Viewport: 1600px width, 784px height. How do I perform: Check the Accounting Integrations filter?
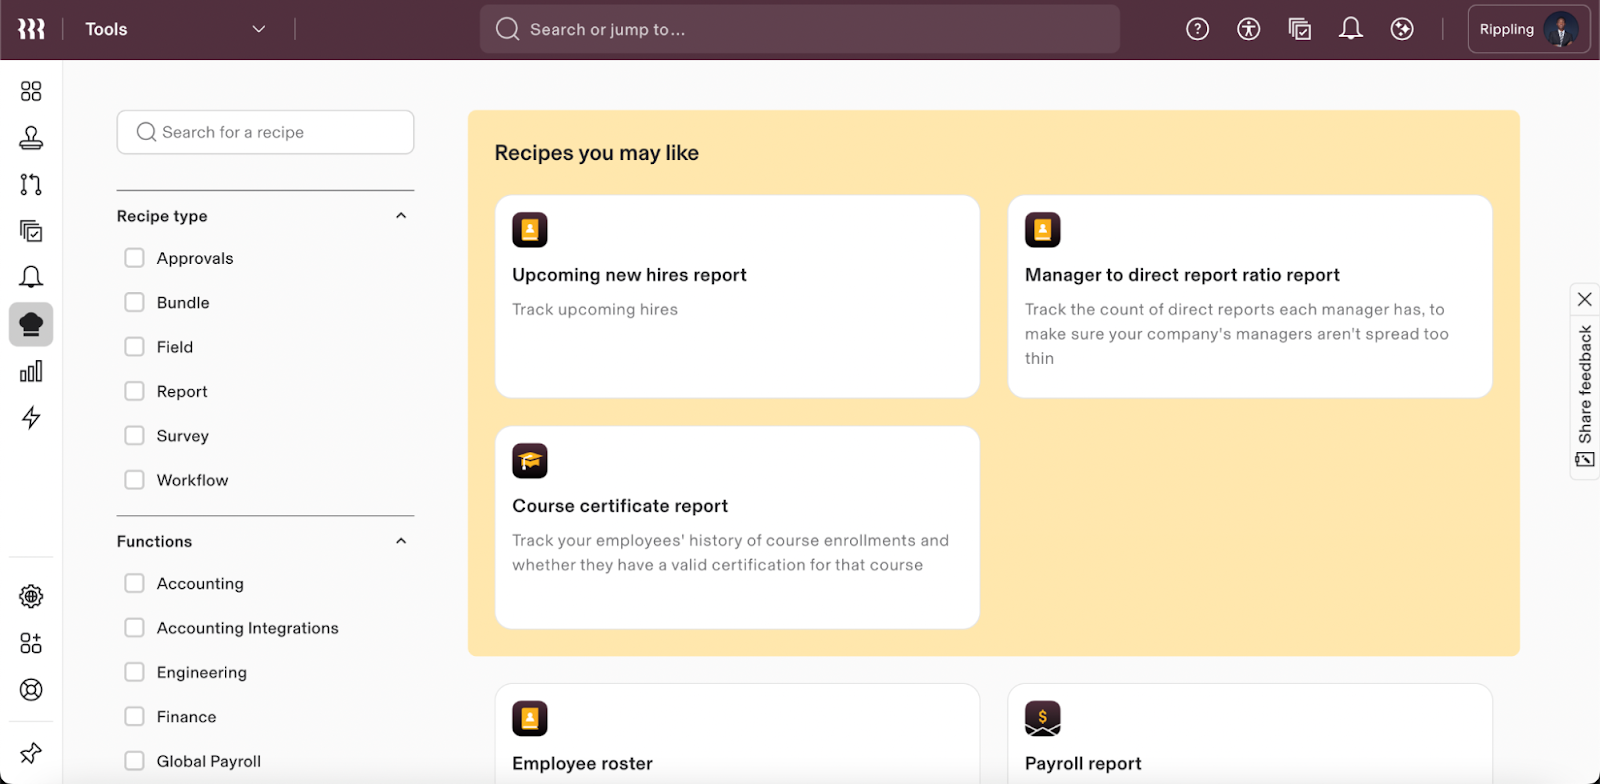pyautogui.click(x=134, y=628)
